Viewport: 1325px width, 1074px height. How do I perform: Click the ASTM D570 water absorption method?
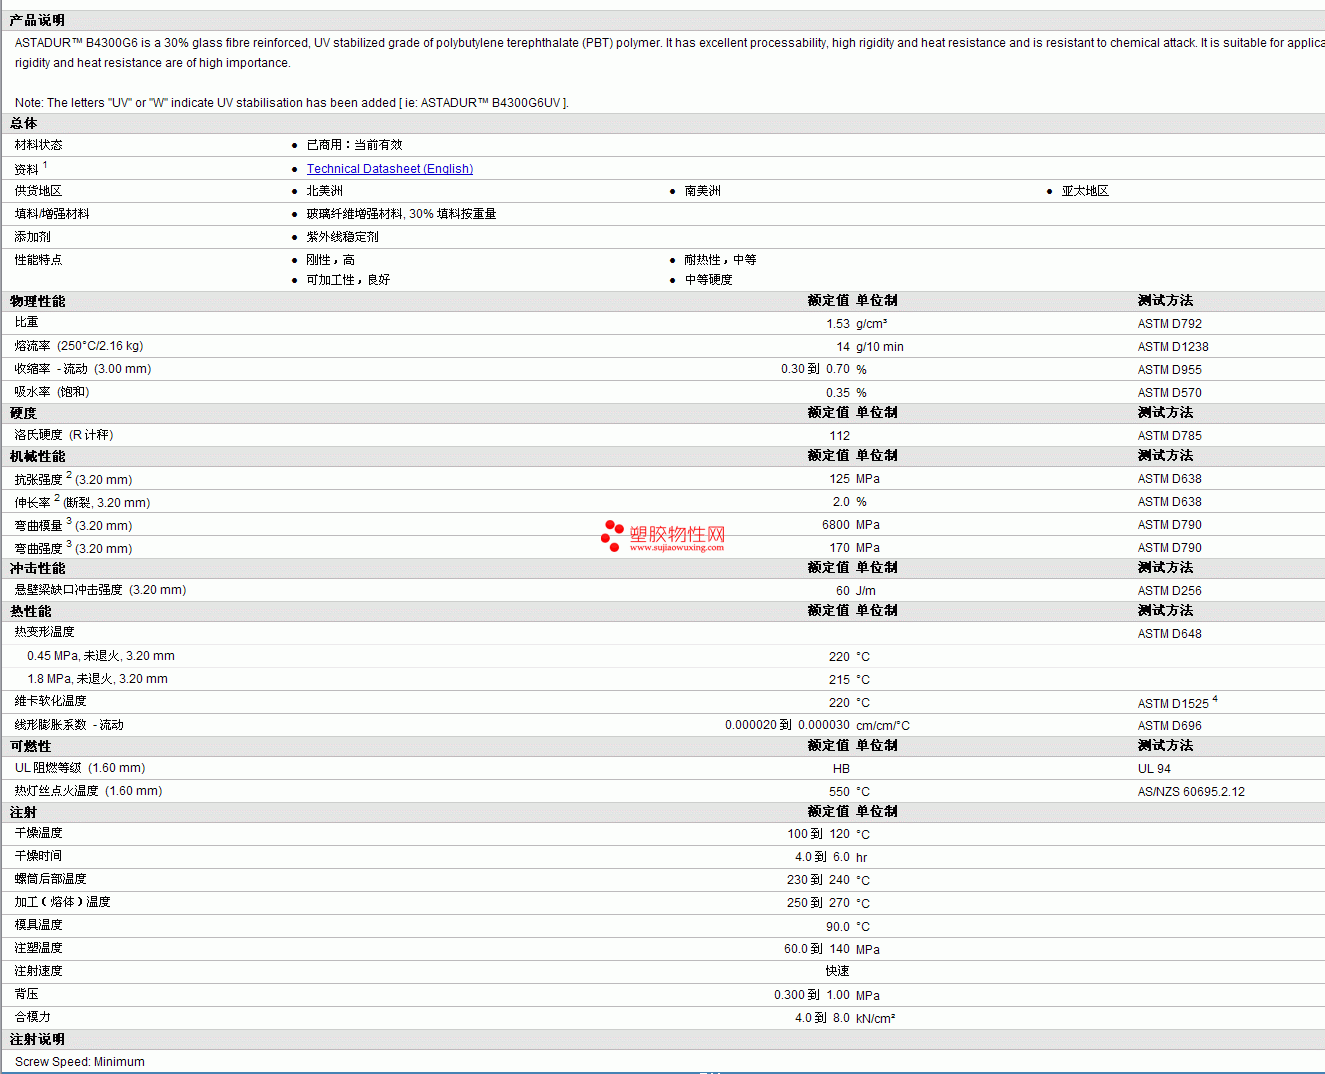pos(1170,393)
